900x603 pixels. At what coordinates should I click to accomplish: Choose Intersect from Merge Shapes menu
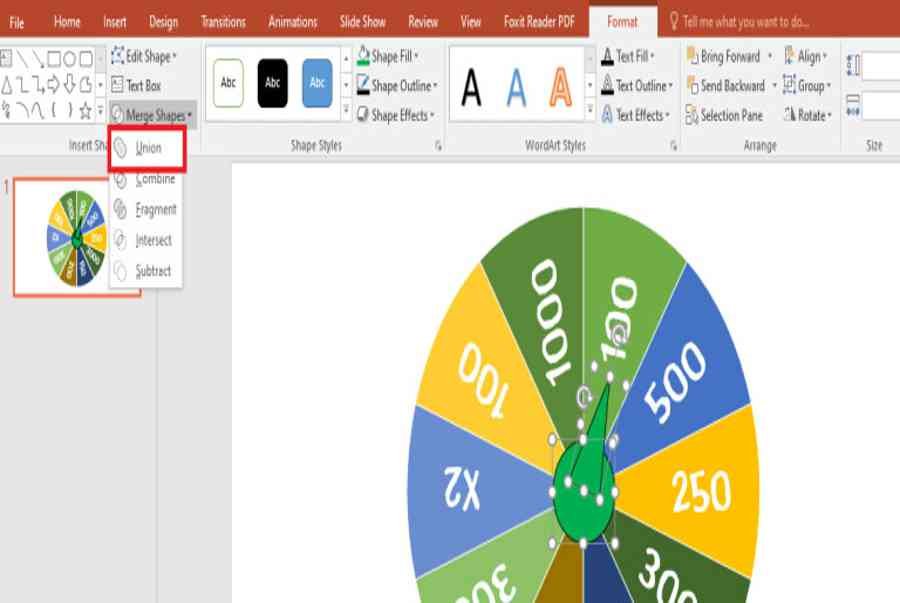coord(147,240)
